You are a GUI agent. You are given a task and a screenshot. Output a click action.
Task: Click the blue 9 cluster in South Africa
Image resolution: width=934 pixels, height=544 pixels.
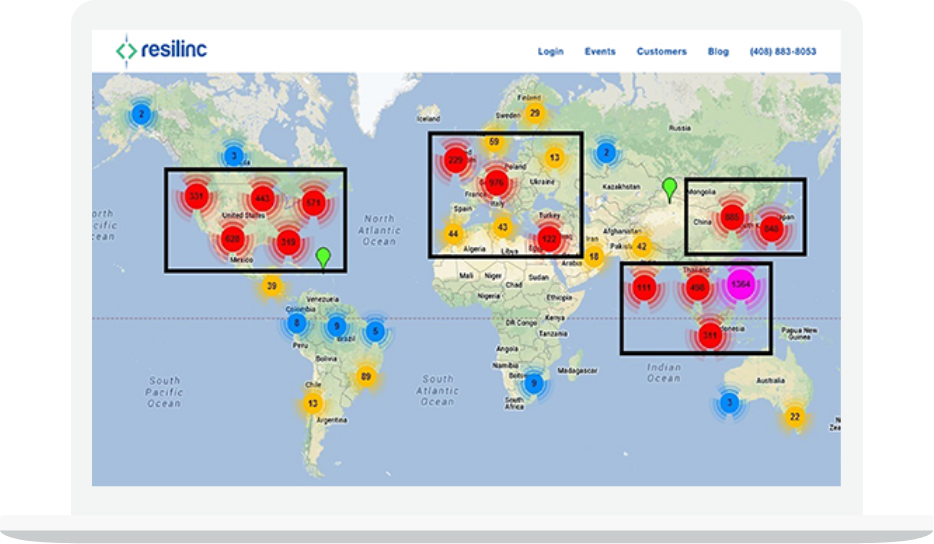pos(534,383)
